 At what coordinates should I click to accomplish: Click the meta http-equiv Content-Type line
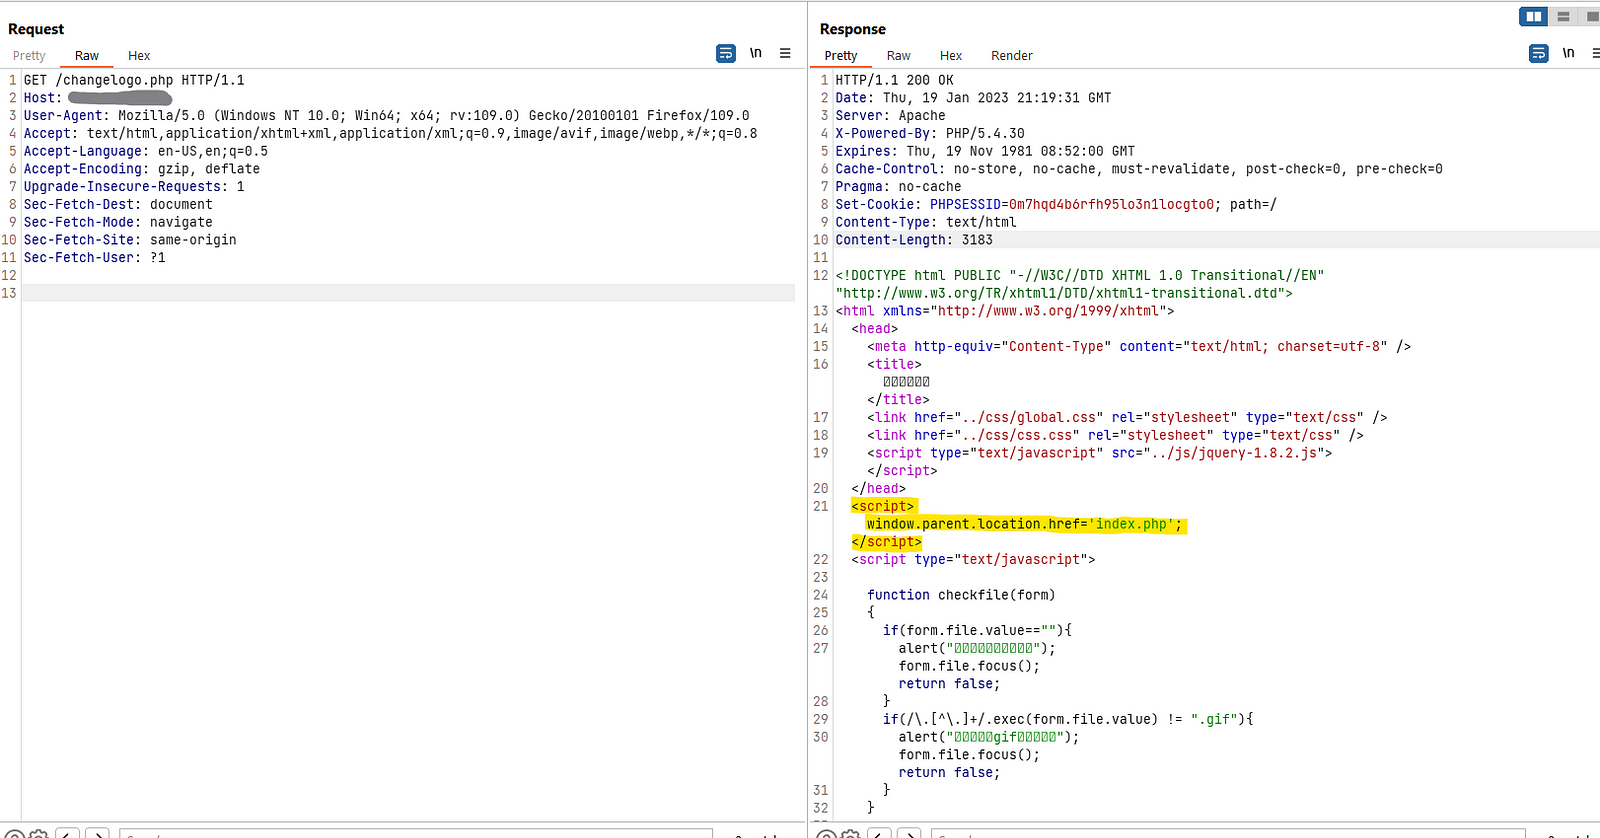pyautogui.click(x=1139, y=347)
